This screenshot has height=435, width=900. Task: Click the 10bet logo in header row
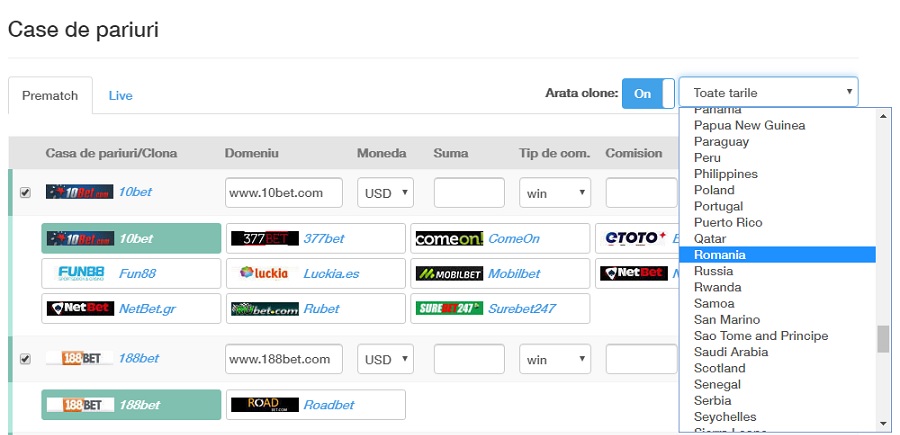tap(80, 192)
